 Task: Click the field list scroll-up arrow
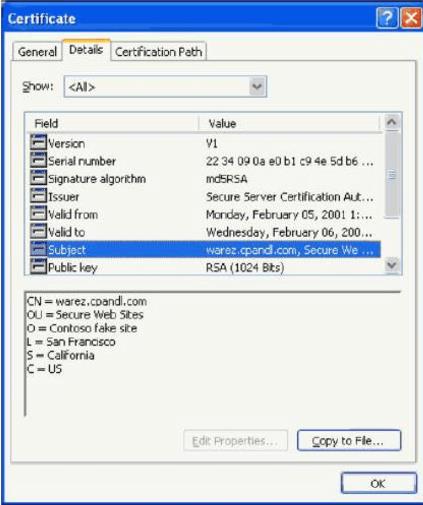click(x=392, y=123)
